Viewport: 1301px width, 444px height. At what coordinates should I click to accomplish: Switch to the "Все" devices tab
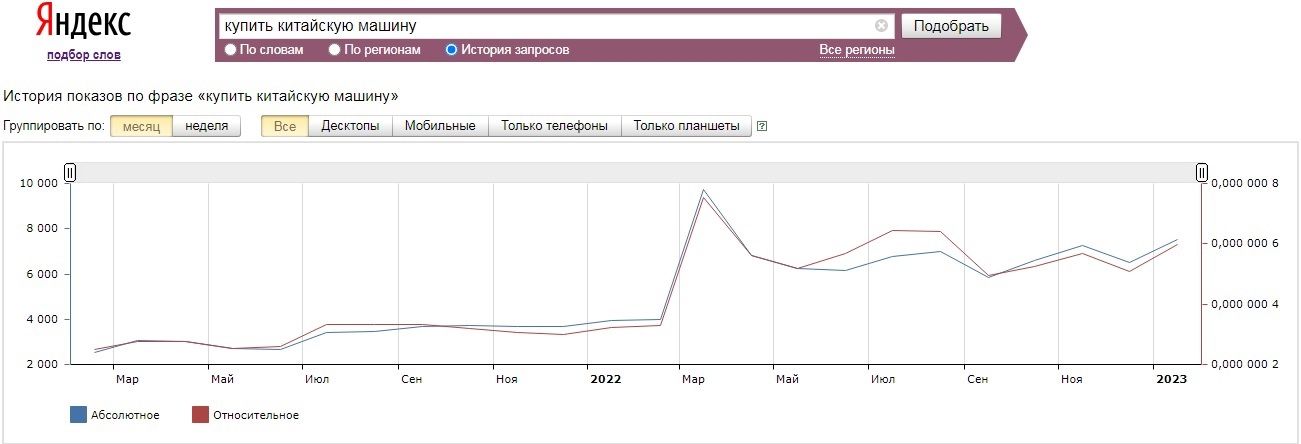(x=285, y=126)
